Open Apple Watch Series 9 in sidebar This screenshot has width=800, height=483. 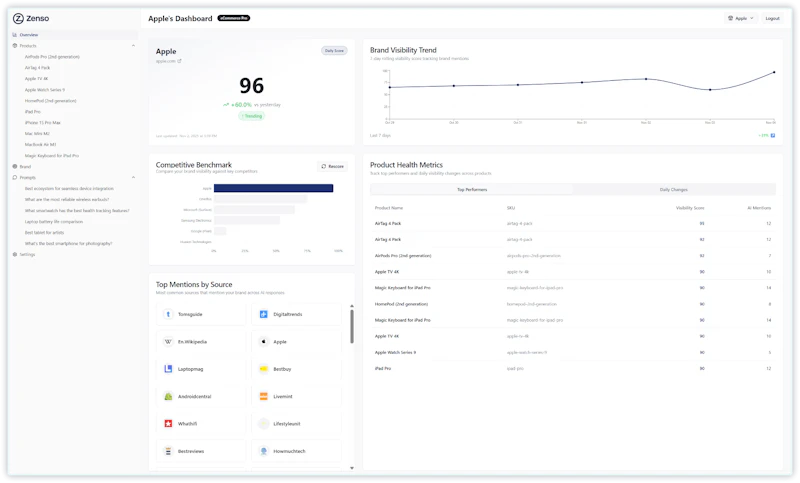pos(45,90)
